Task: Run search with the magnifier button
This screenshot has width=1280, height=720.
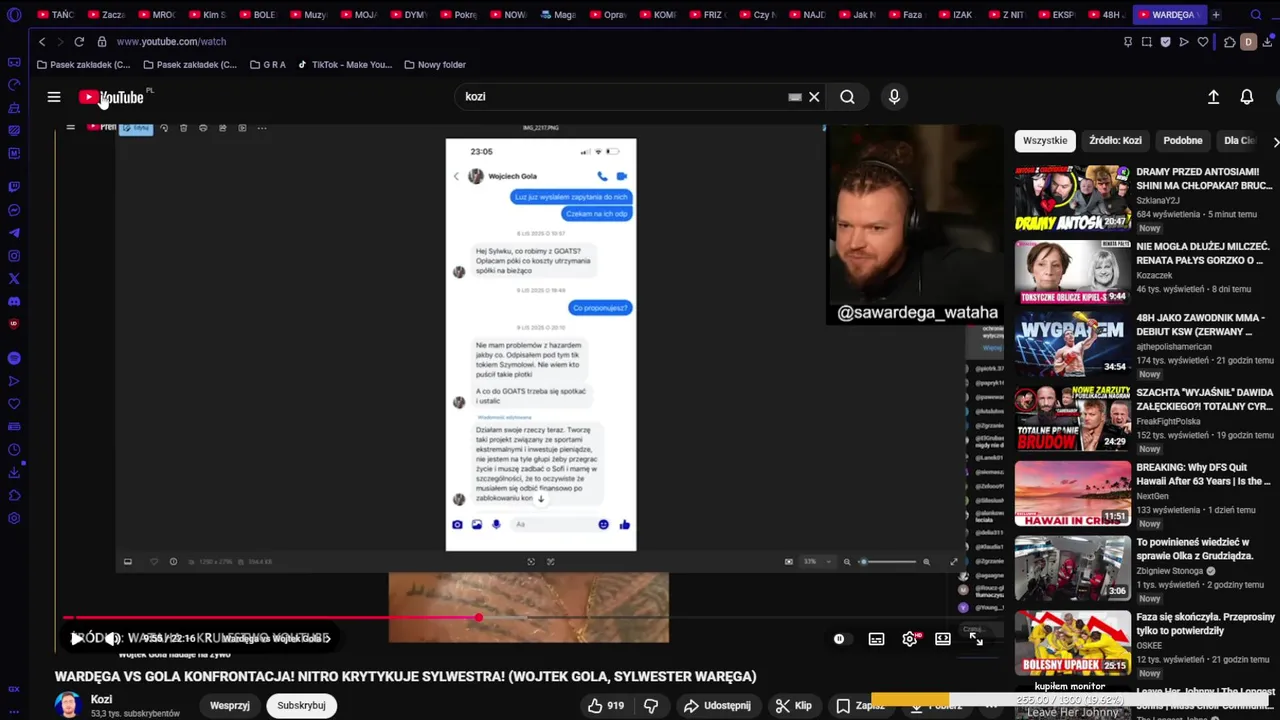Action: click(x=847, y=97)
